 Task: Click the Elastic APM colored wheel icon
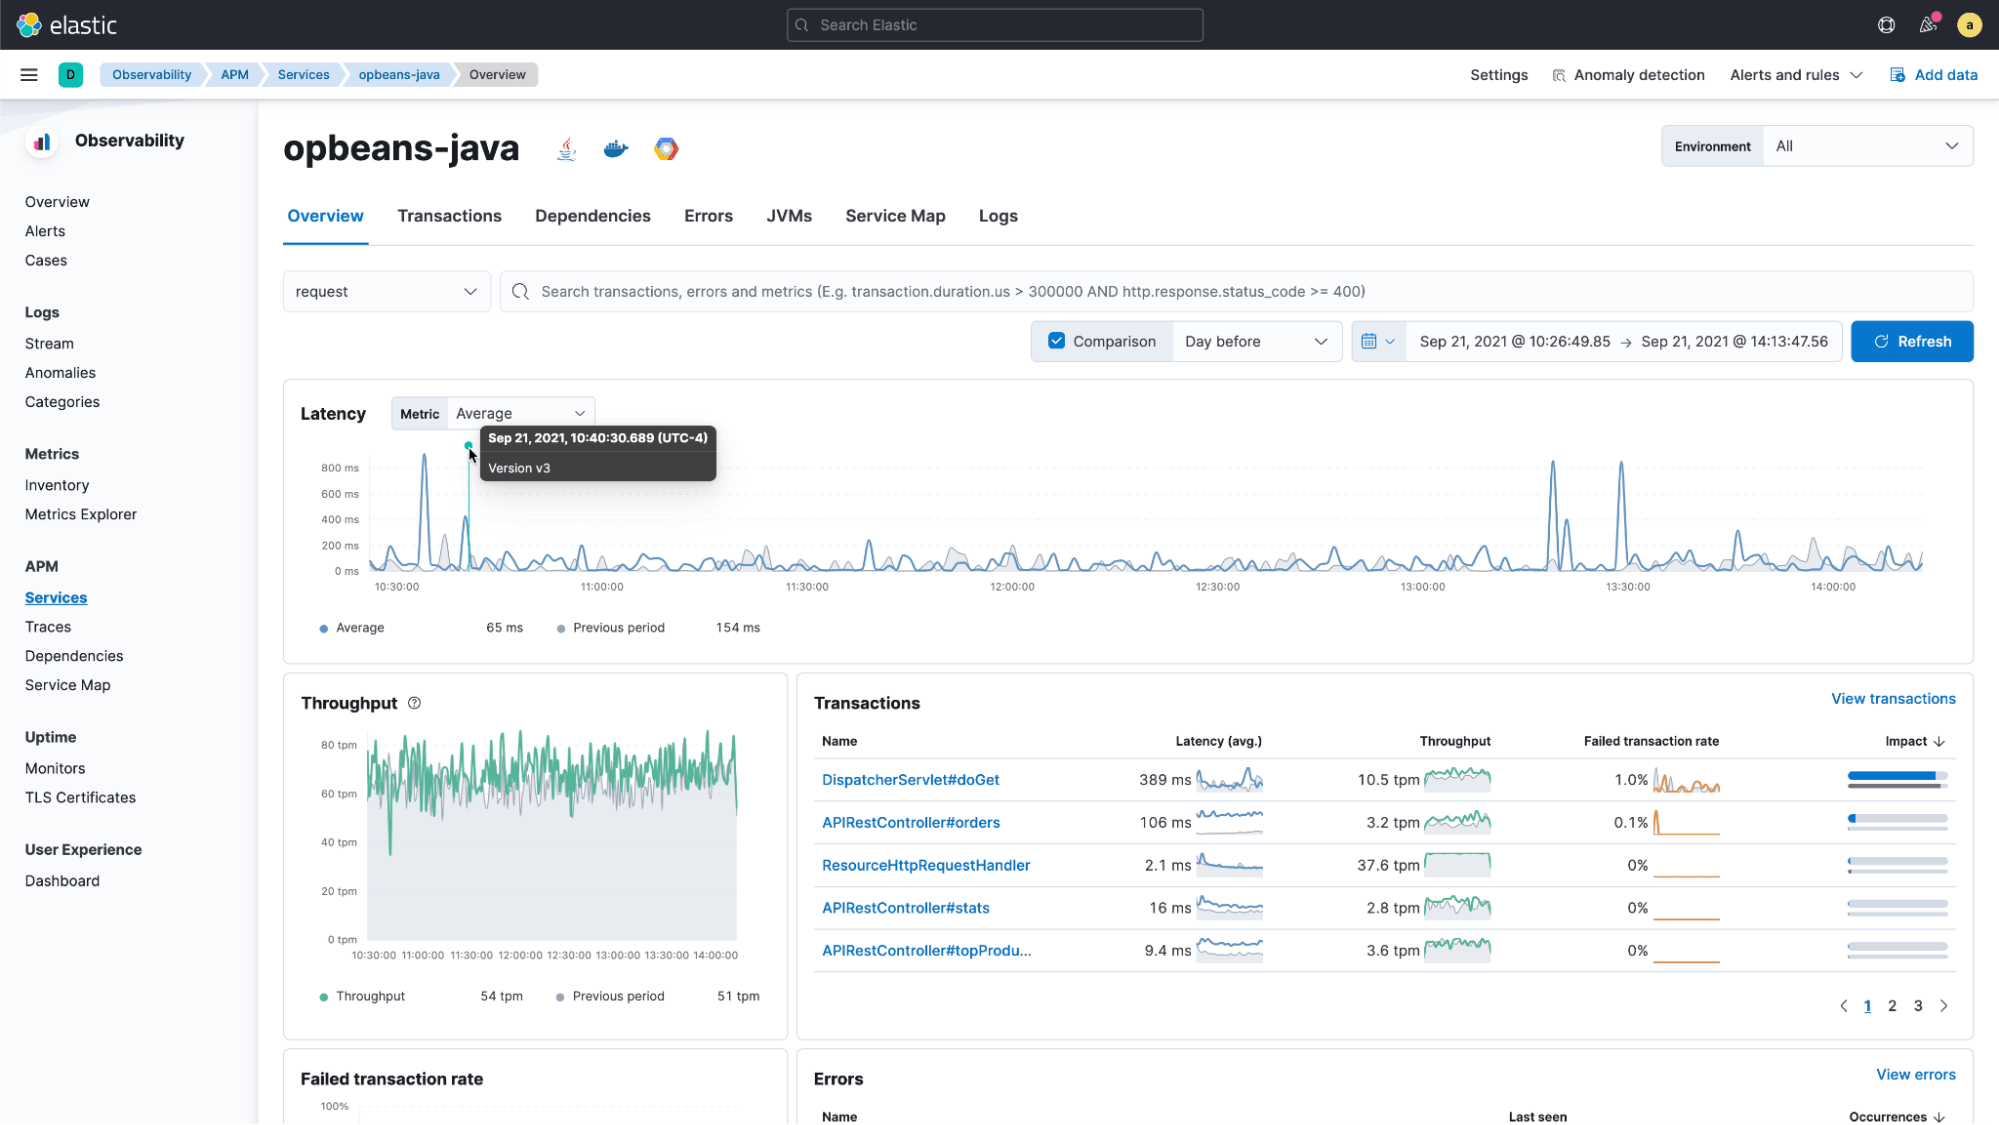pyautogui.click(x=665, y=148)
